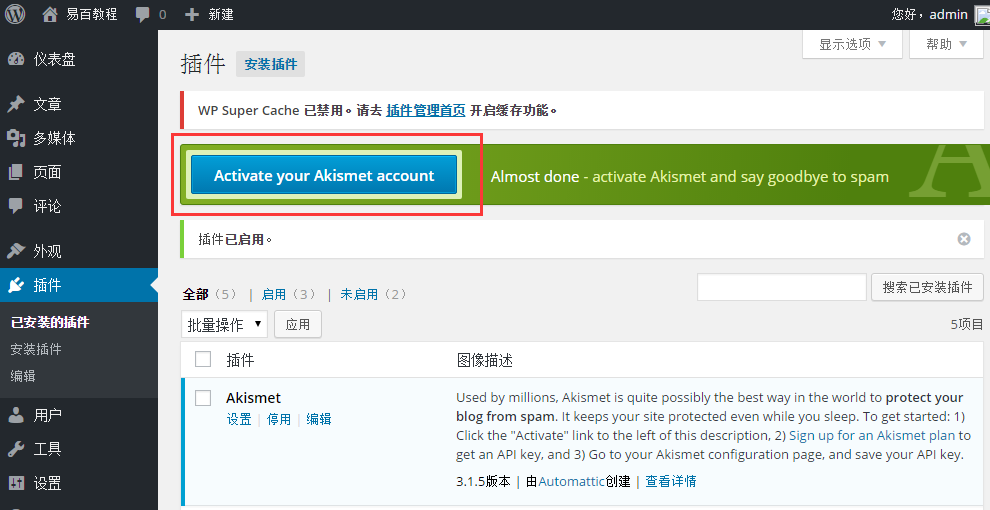Click the 设置 sliders icon

coord(16,483)
